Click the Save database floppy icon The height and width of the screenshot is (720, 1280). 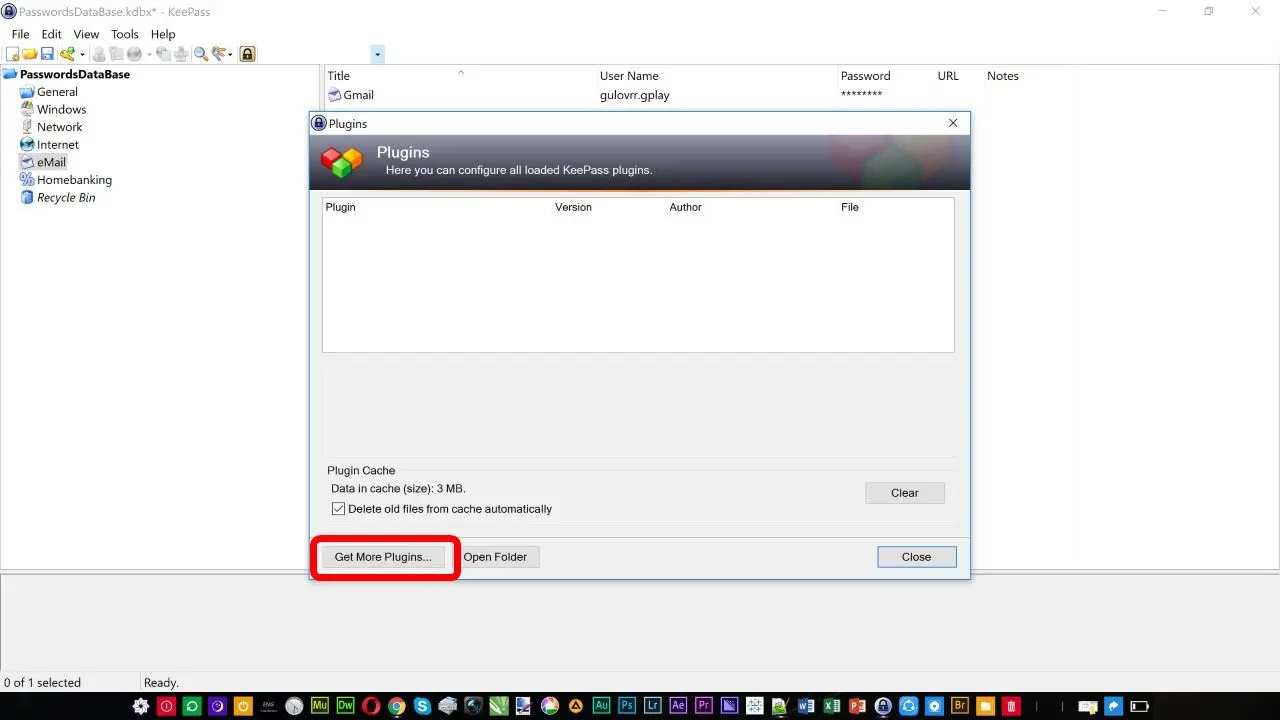point(47,54)
